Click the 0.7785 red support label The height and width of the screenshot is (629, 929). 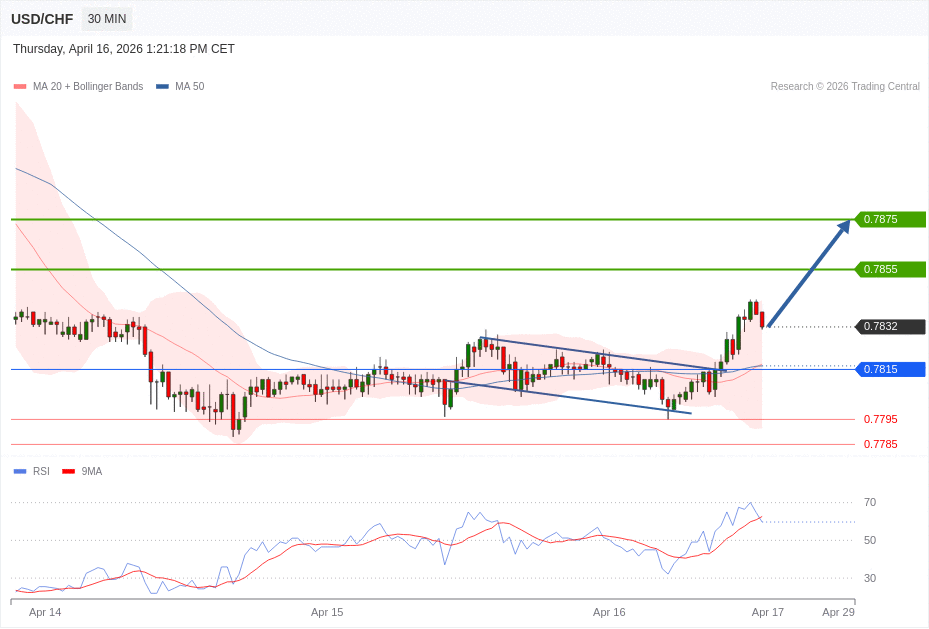[880, 444]
